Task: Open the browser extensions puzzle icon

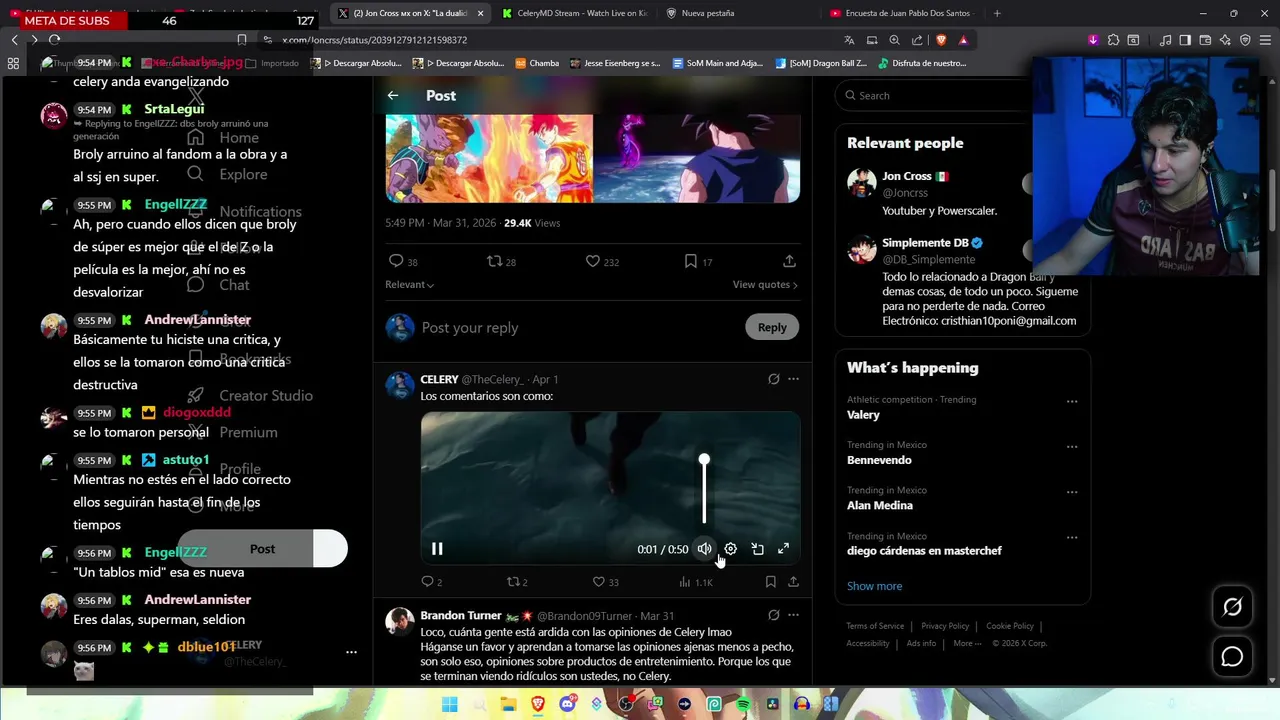Action: pos(1113,40)
